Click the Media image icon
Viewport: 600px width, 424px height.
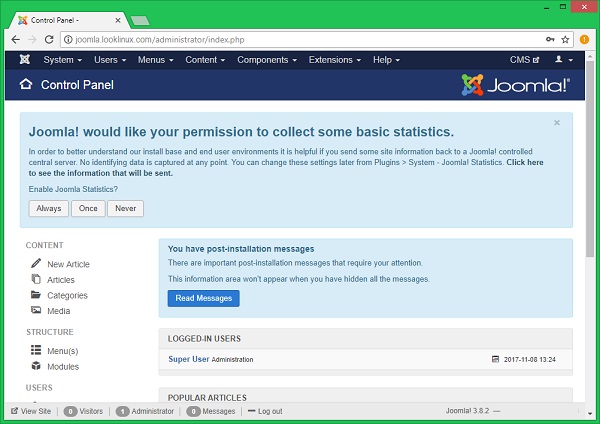(36, 310)
